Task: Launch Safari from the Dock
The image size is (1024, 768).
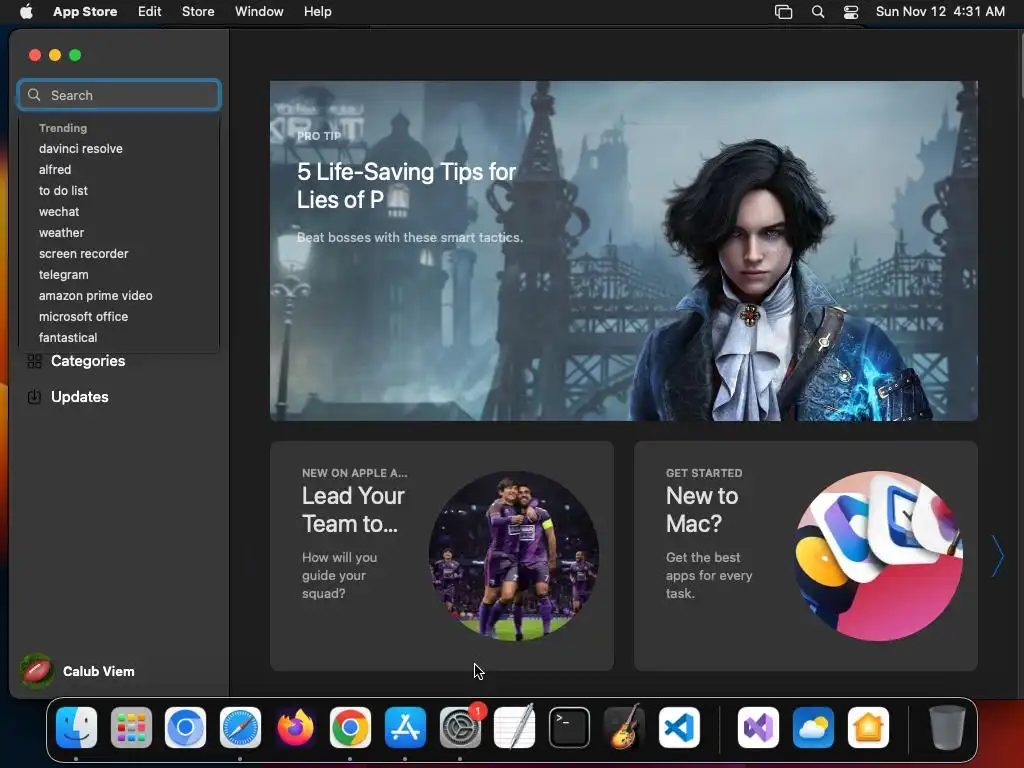Action: pyautogui.click(x=240, y=727)
